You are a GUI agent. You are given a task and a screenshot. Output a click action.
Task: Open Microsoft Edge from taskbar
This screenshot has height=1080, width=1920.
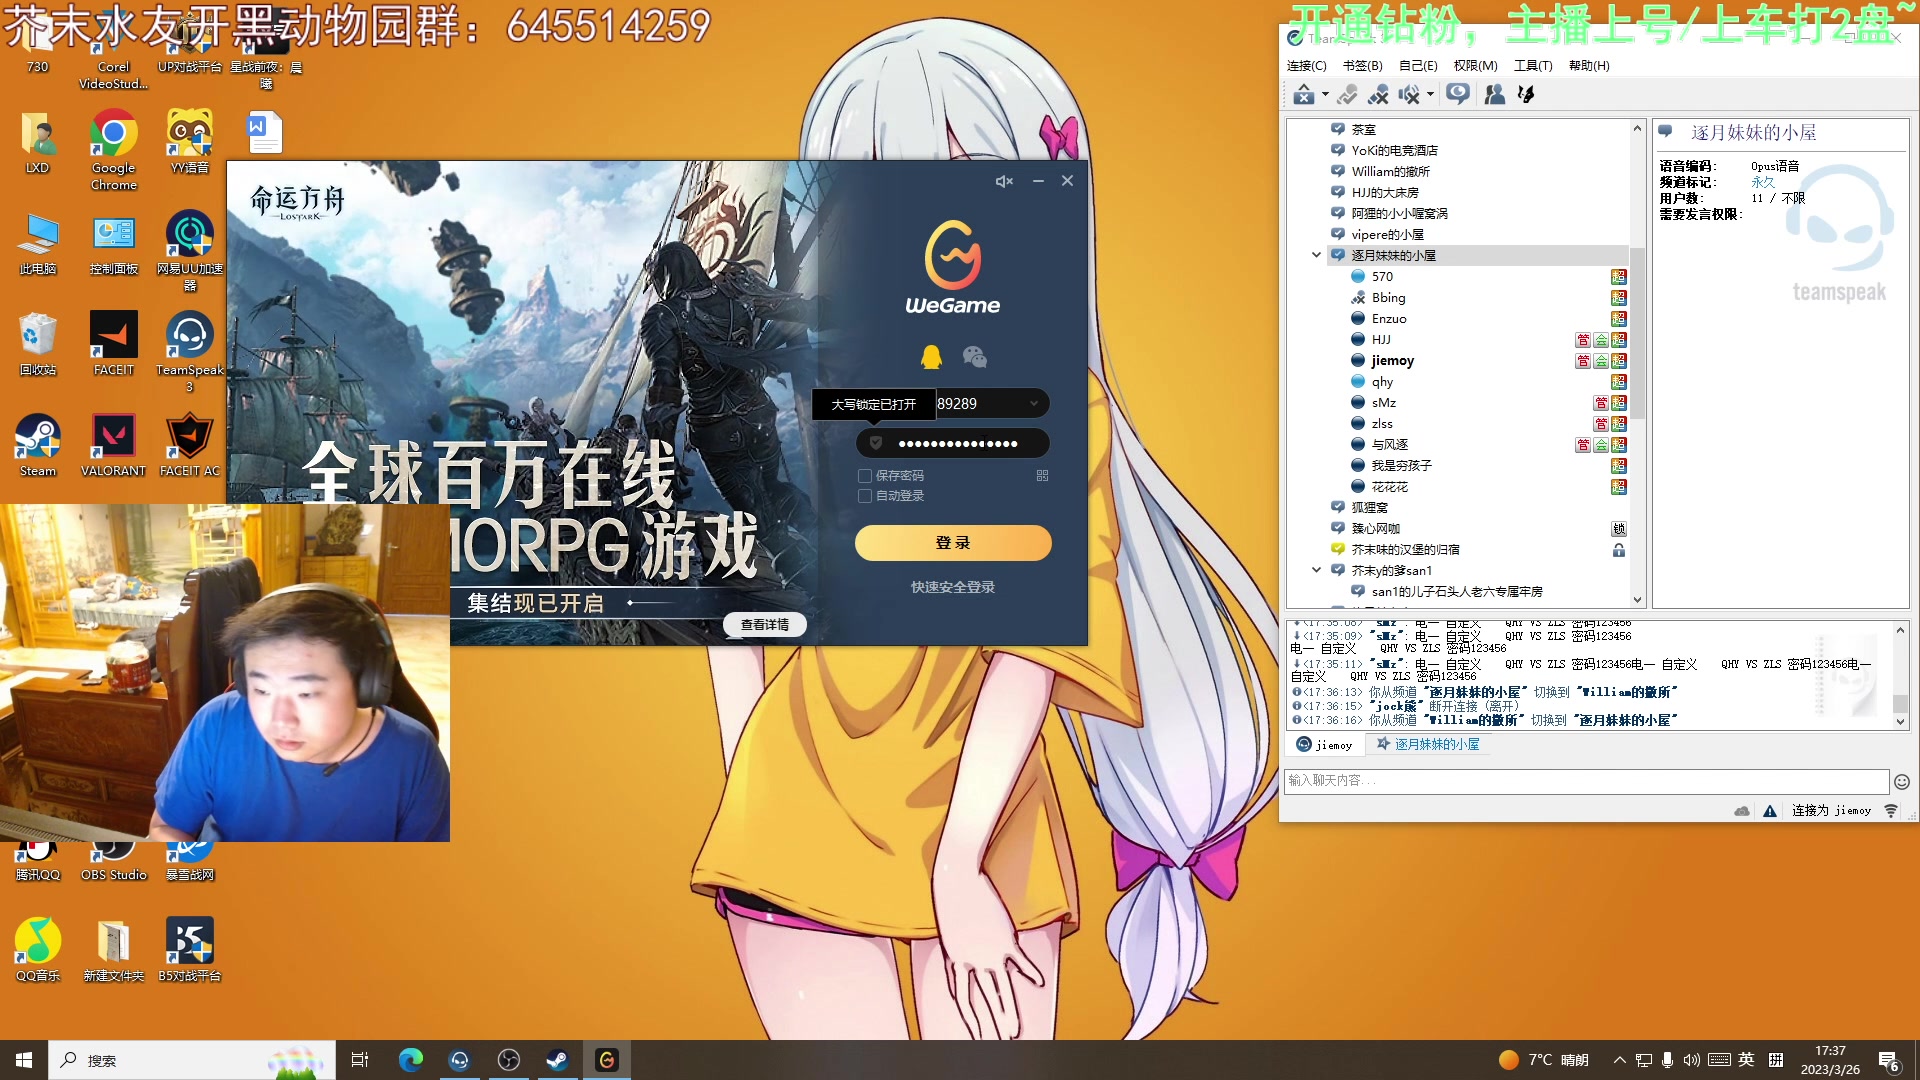click(x=410, y=1060)
